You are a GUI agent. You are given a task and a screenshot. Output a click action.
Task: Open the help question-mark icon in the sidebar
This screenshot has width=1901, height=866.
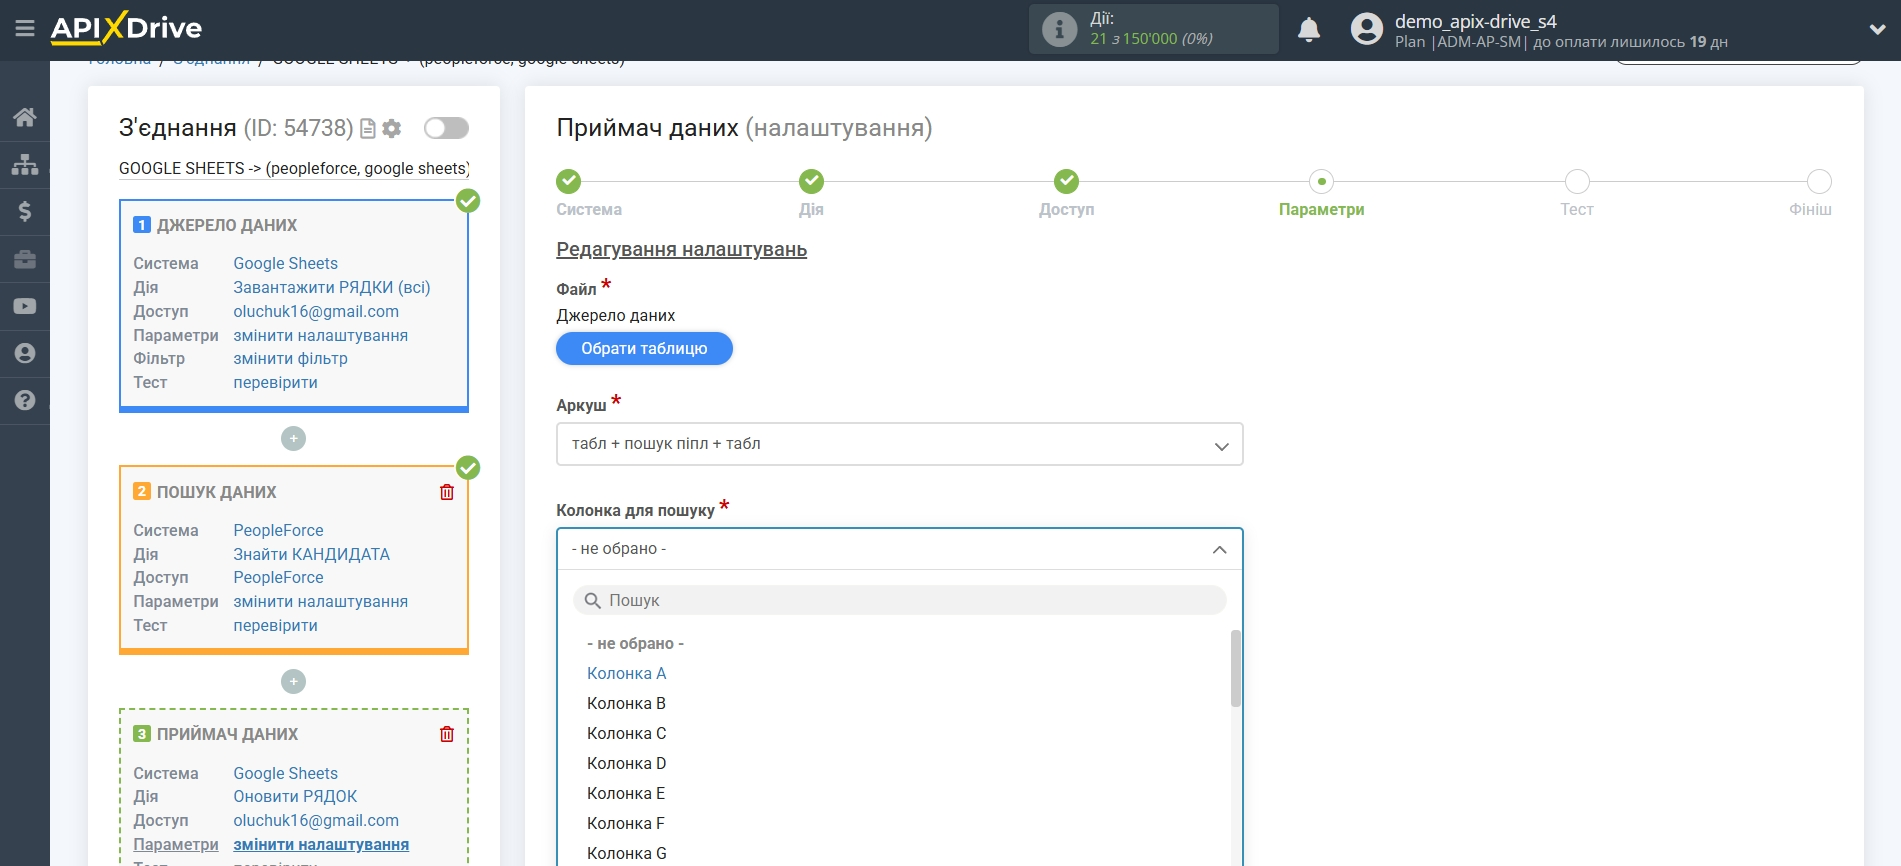coord(25,400)
